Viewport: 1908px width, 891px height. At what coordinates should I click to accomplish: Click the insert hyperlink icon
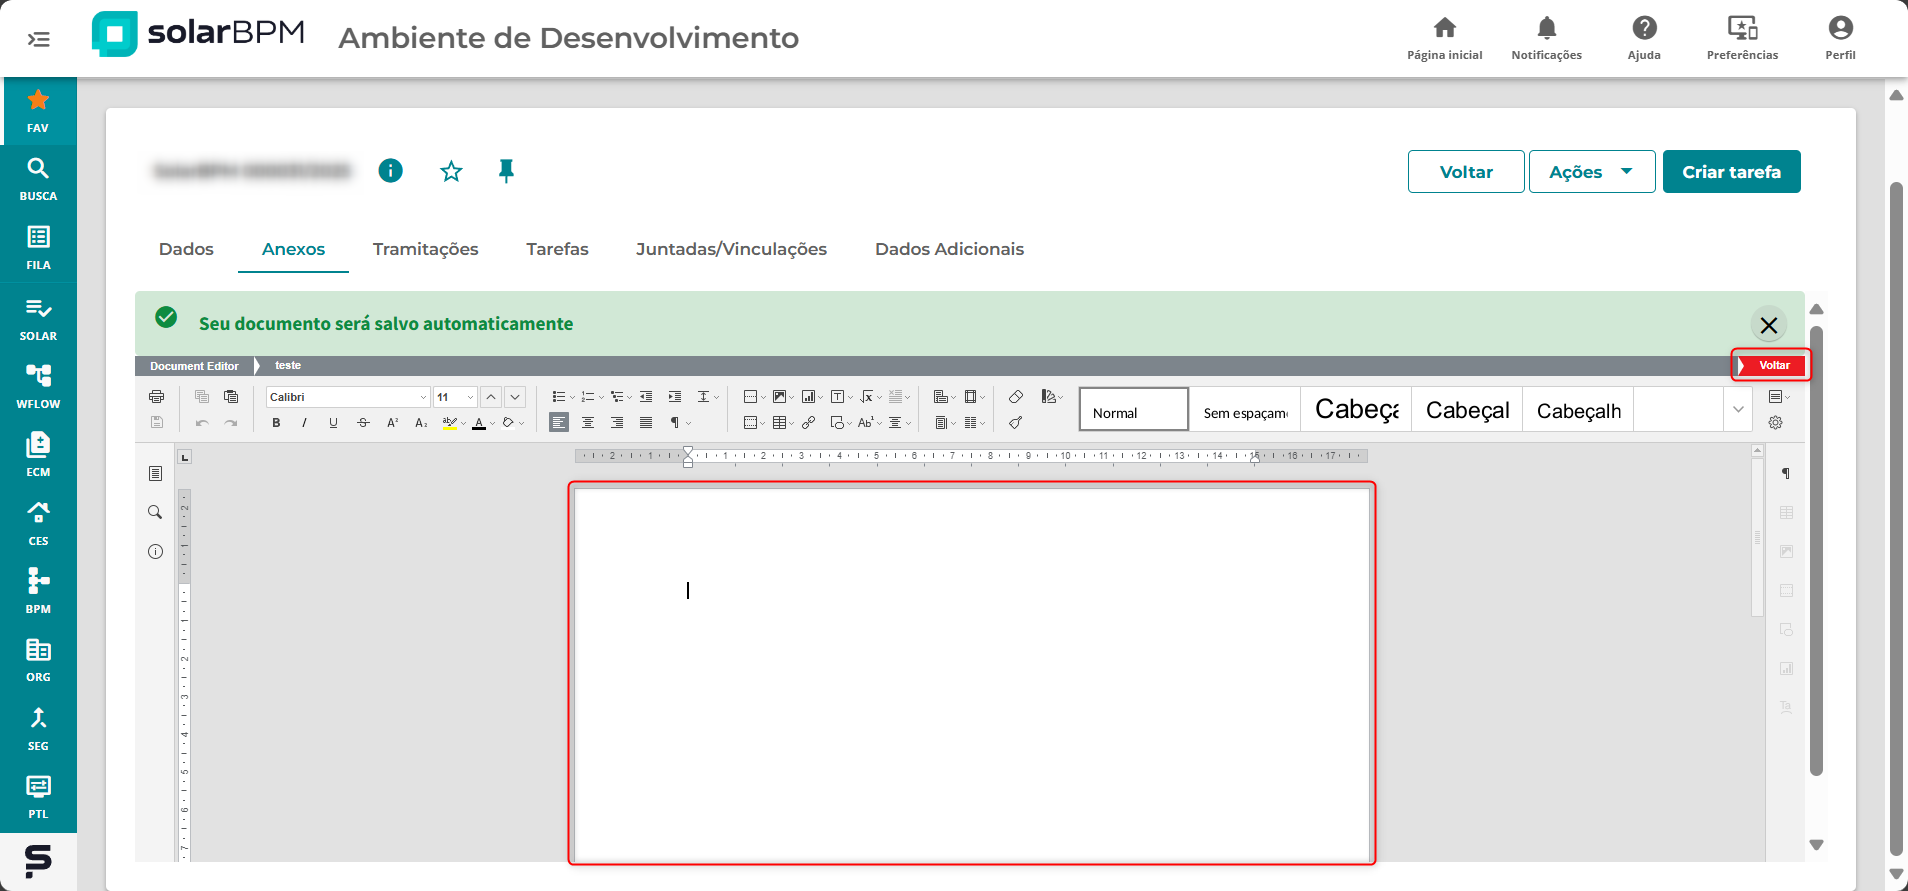(808, 423)
